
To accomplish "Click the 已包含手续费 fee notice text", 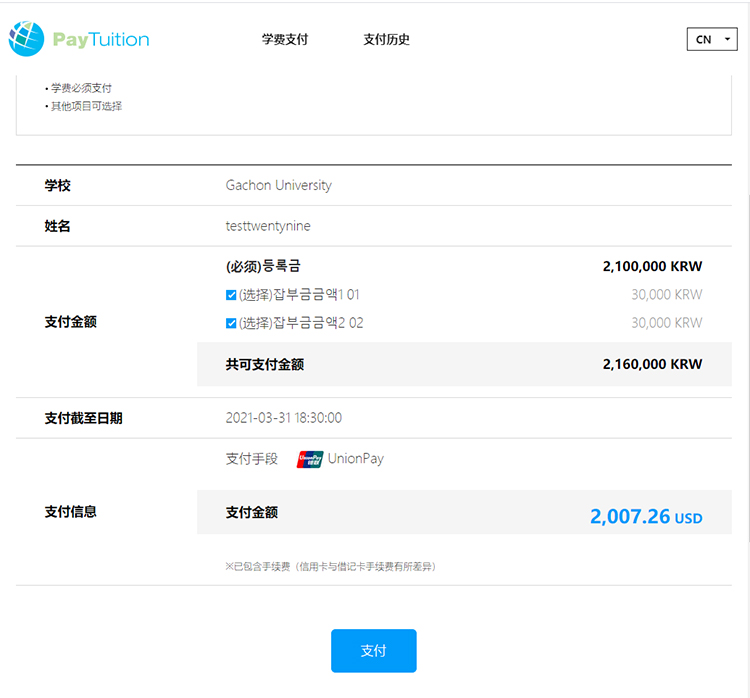I will point(330,566).
